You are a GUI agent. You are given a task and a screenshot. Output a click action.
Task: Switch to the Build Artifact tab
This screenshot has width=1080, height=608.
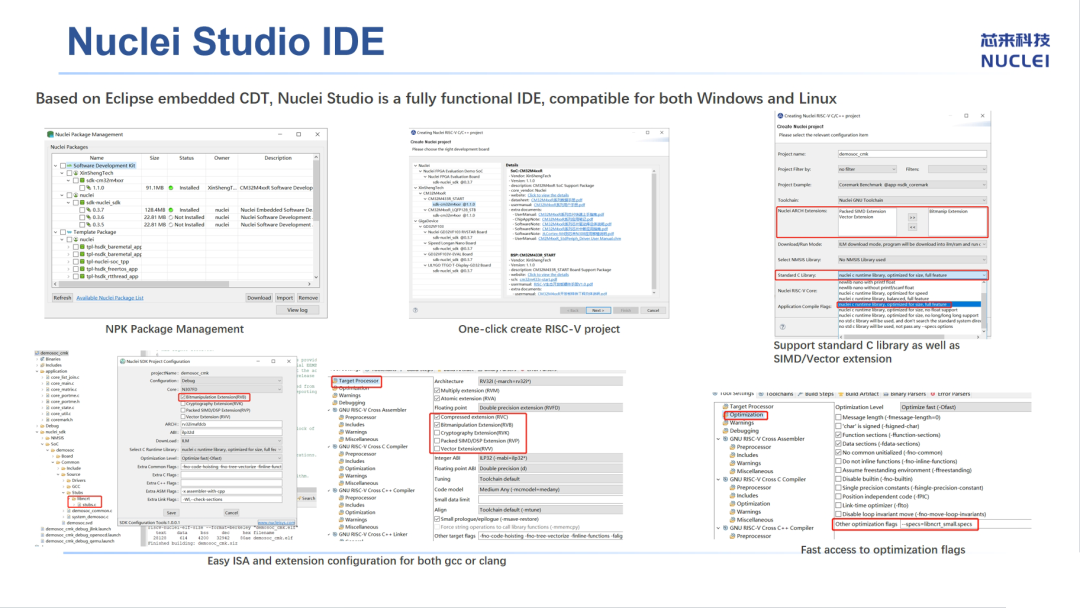pos(858,395)
